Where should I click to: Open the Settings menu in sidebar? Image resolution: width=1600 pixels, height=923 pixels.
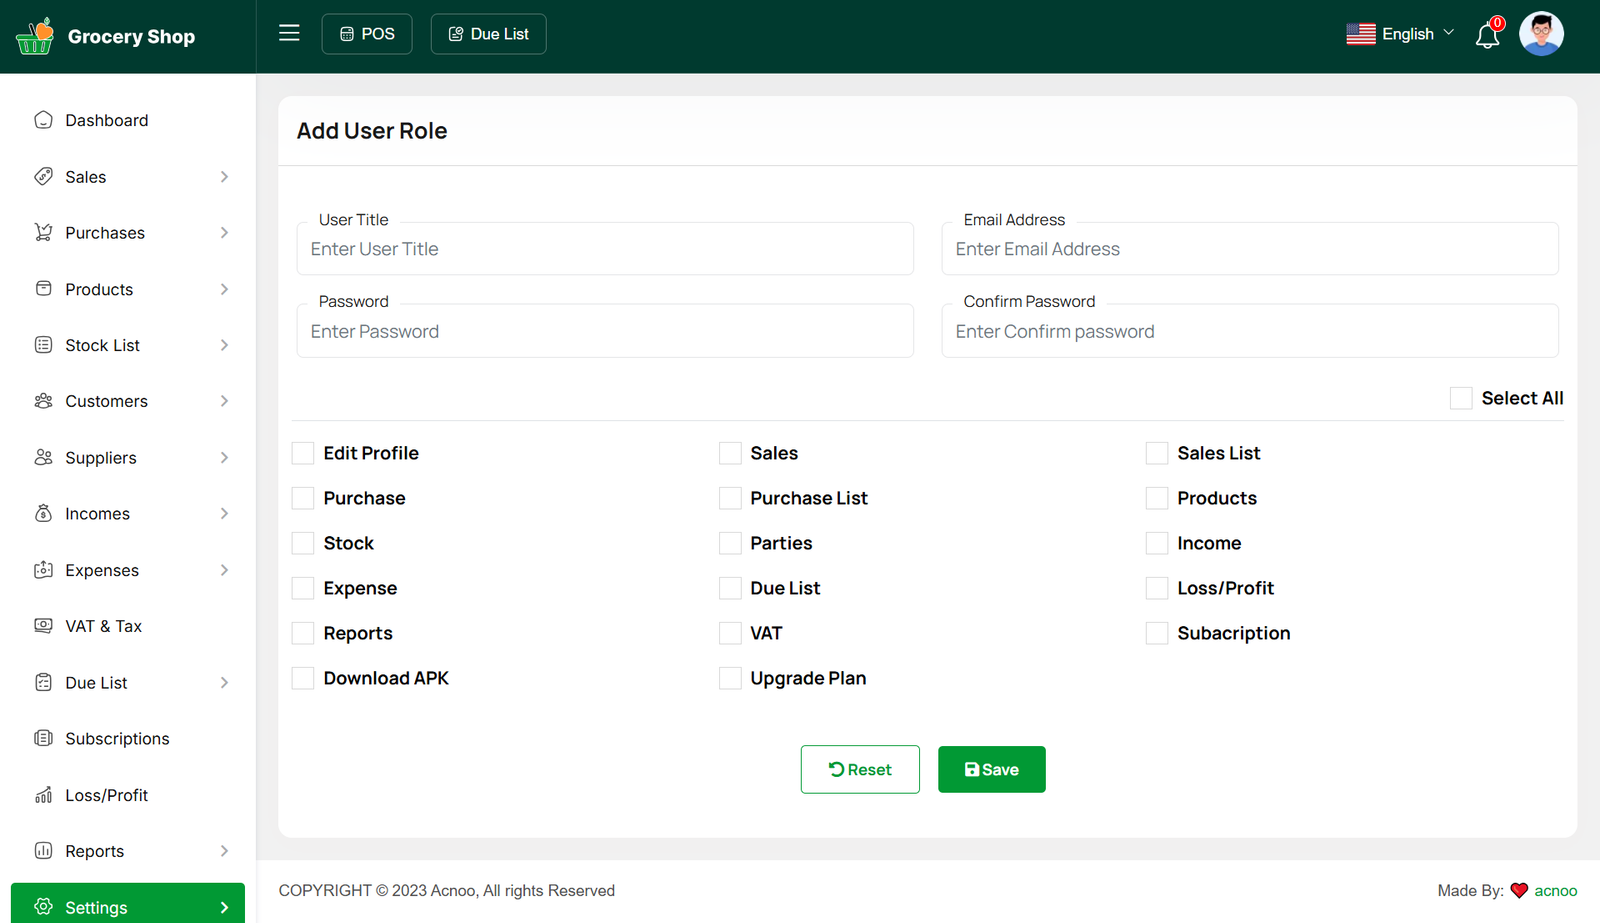128,906
